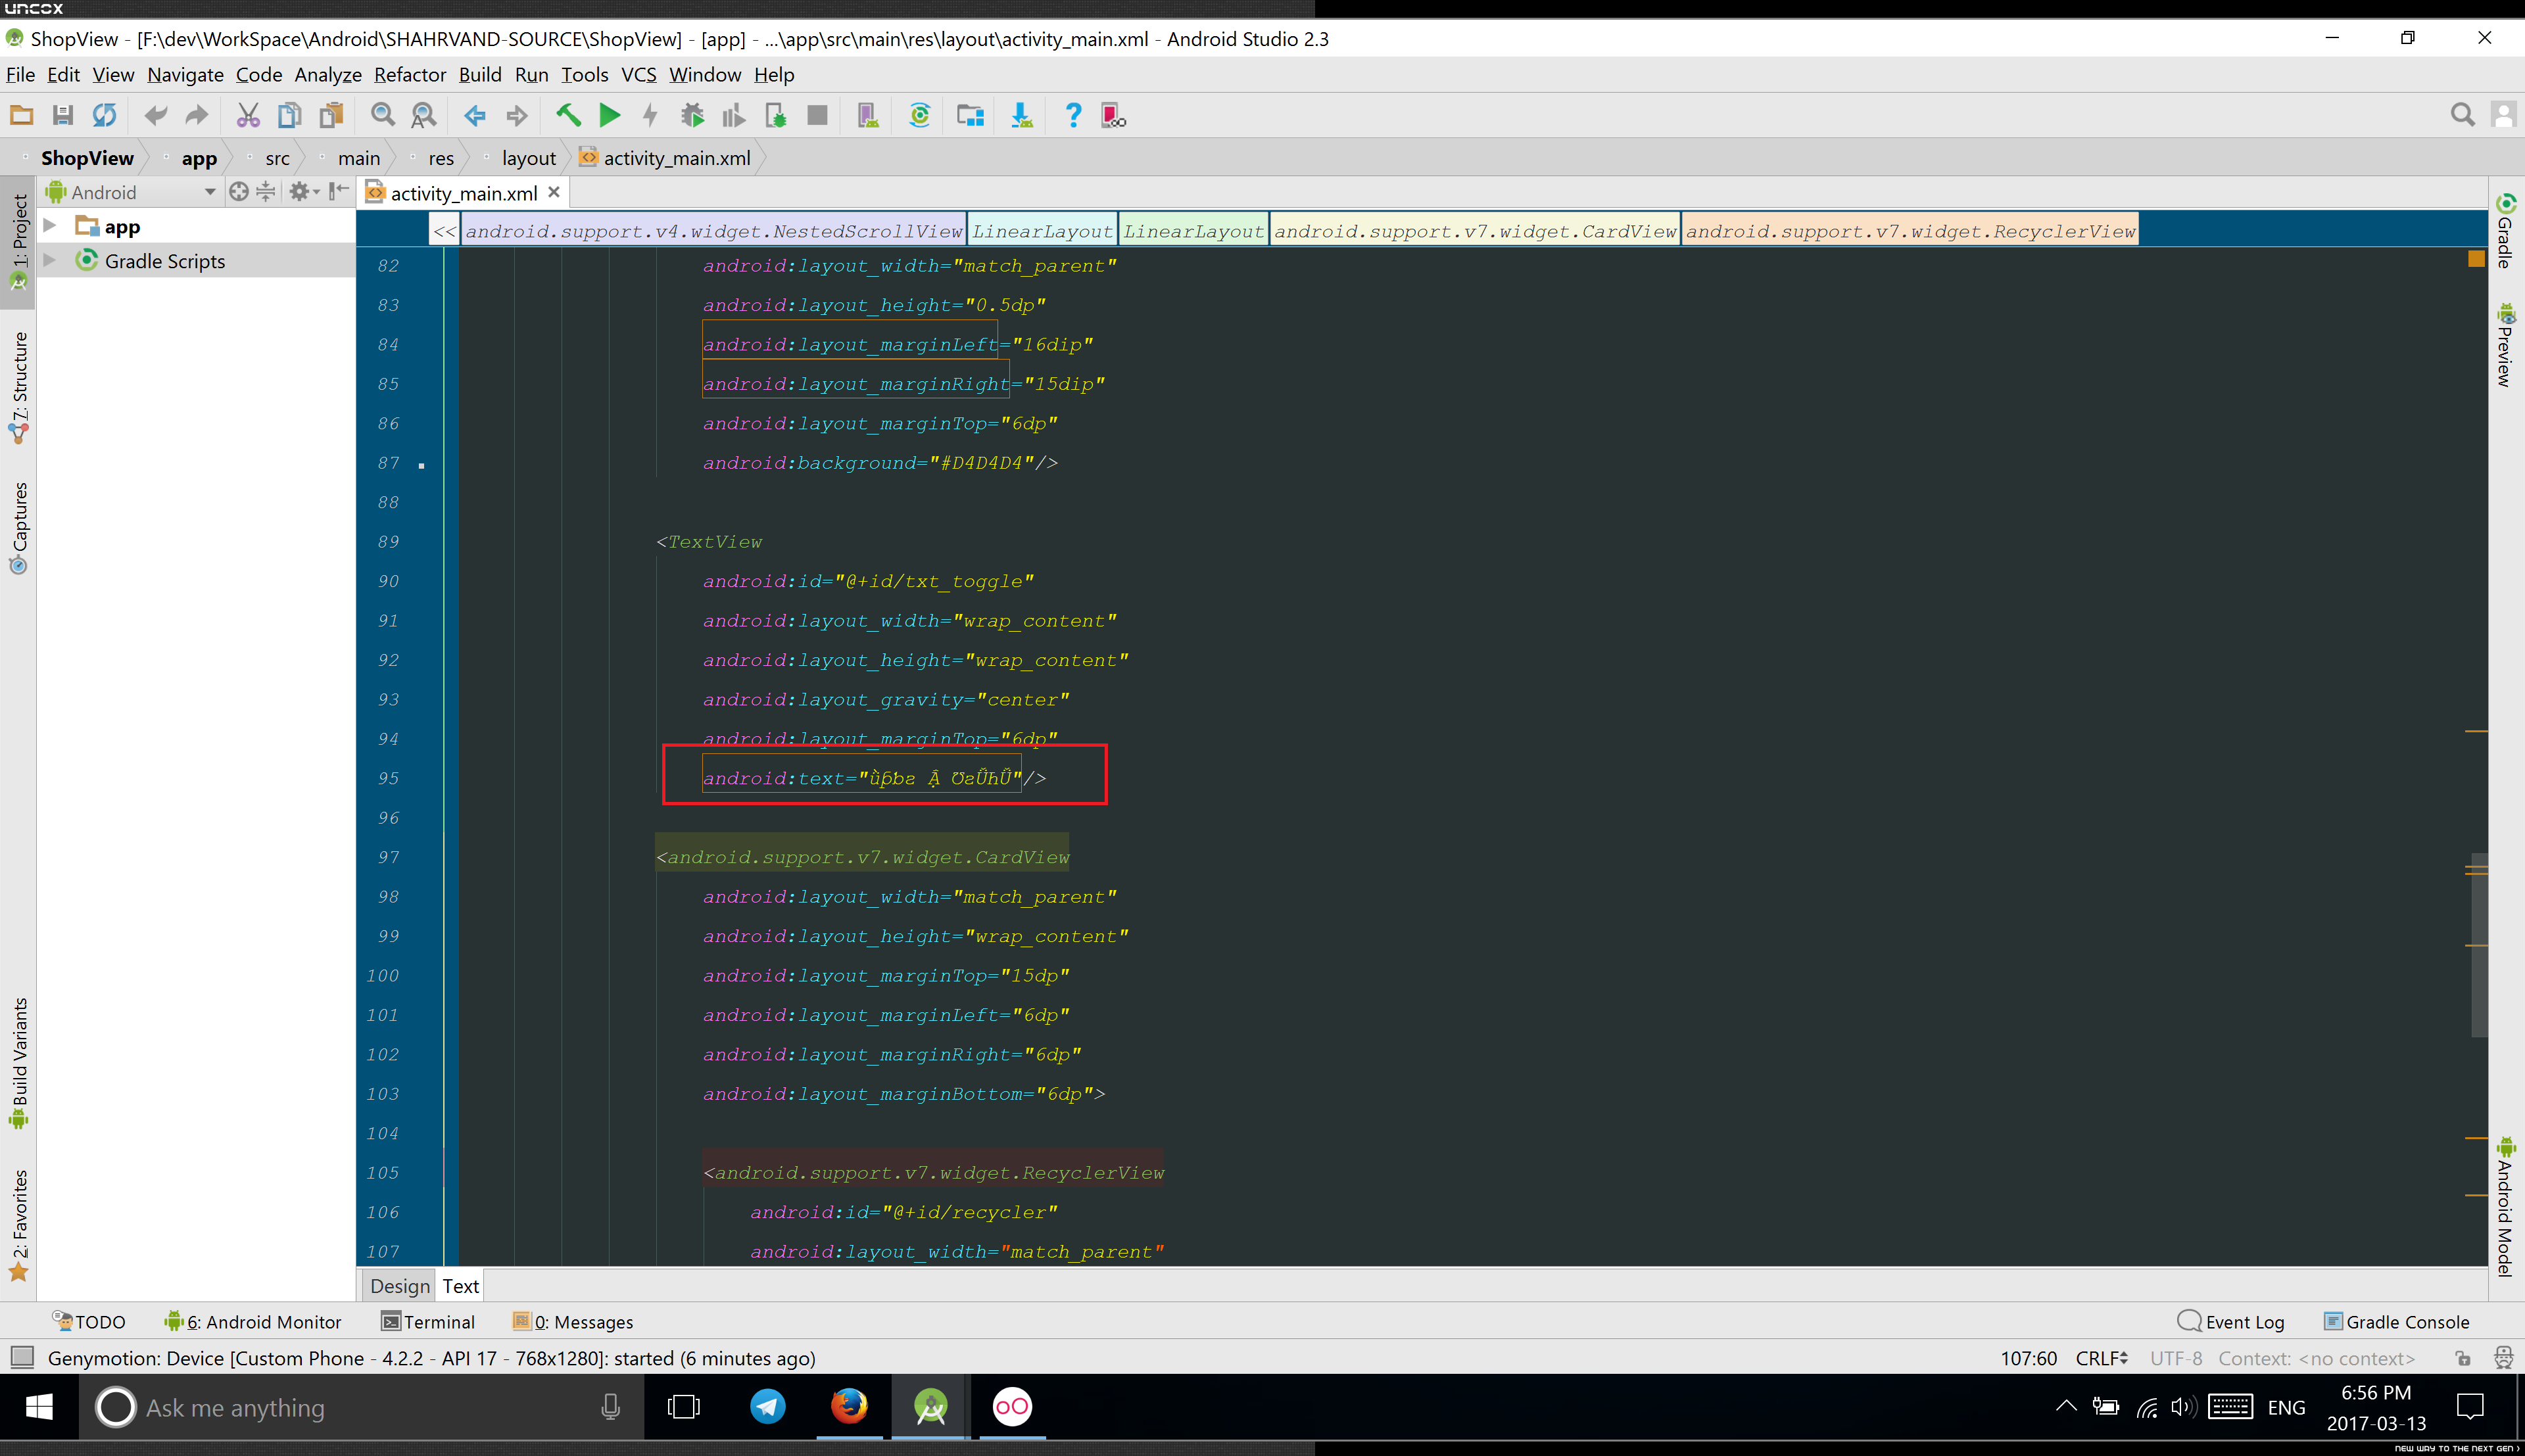2525x1456 pixels.
Task: Click the Save All disk icon
Action: 62,115
